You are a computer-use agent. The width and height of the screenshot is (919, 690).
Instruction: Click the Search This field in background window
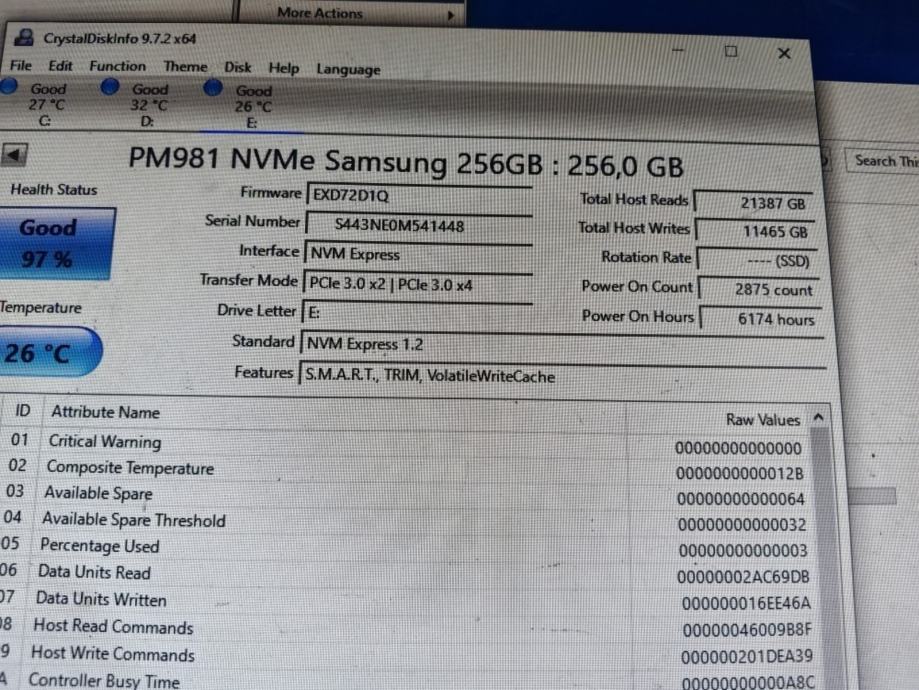coord(883,161)
